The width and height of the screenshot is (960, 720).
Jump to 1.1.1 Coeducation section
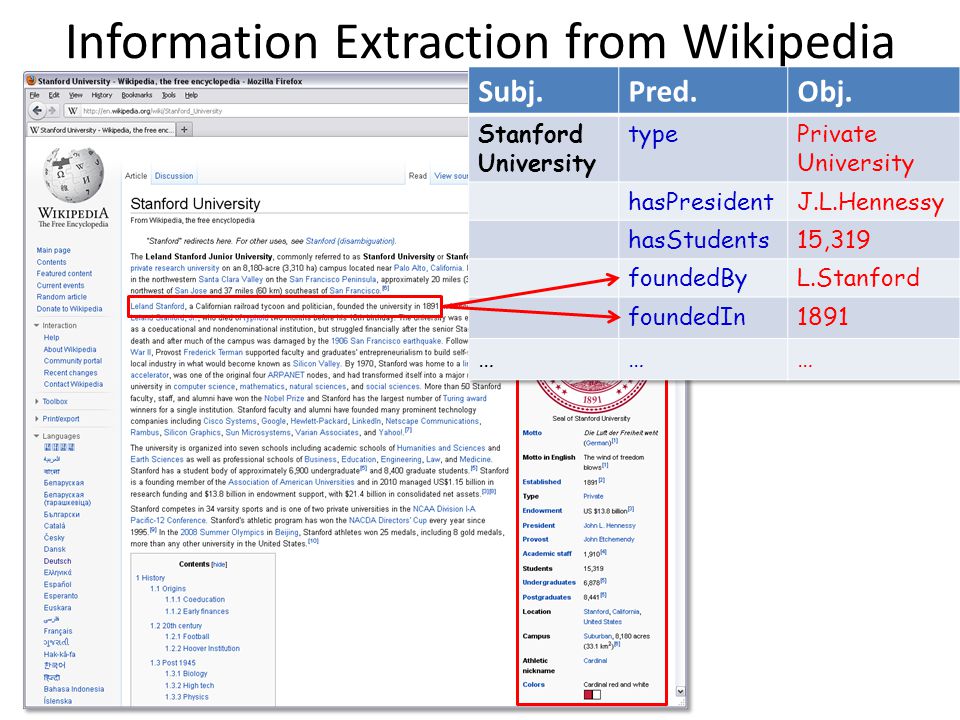tap(195, 600)
